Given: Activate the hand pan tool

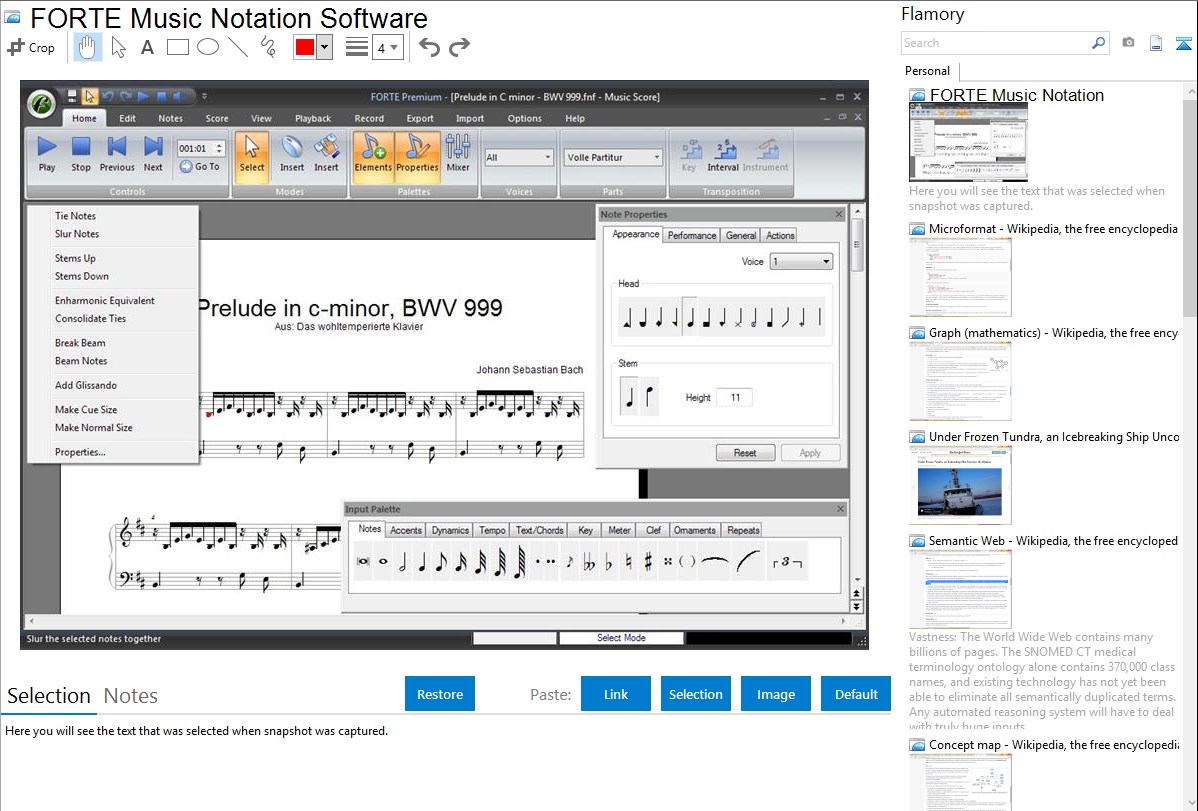Looking at the screenshot, I should (x=87, y=47).
